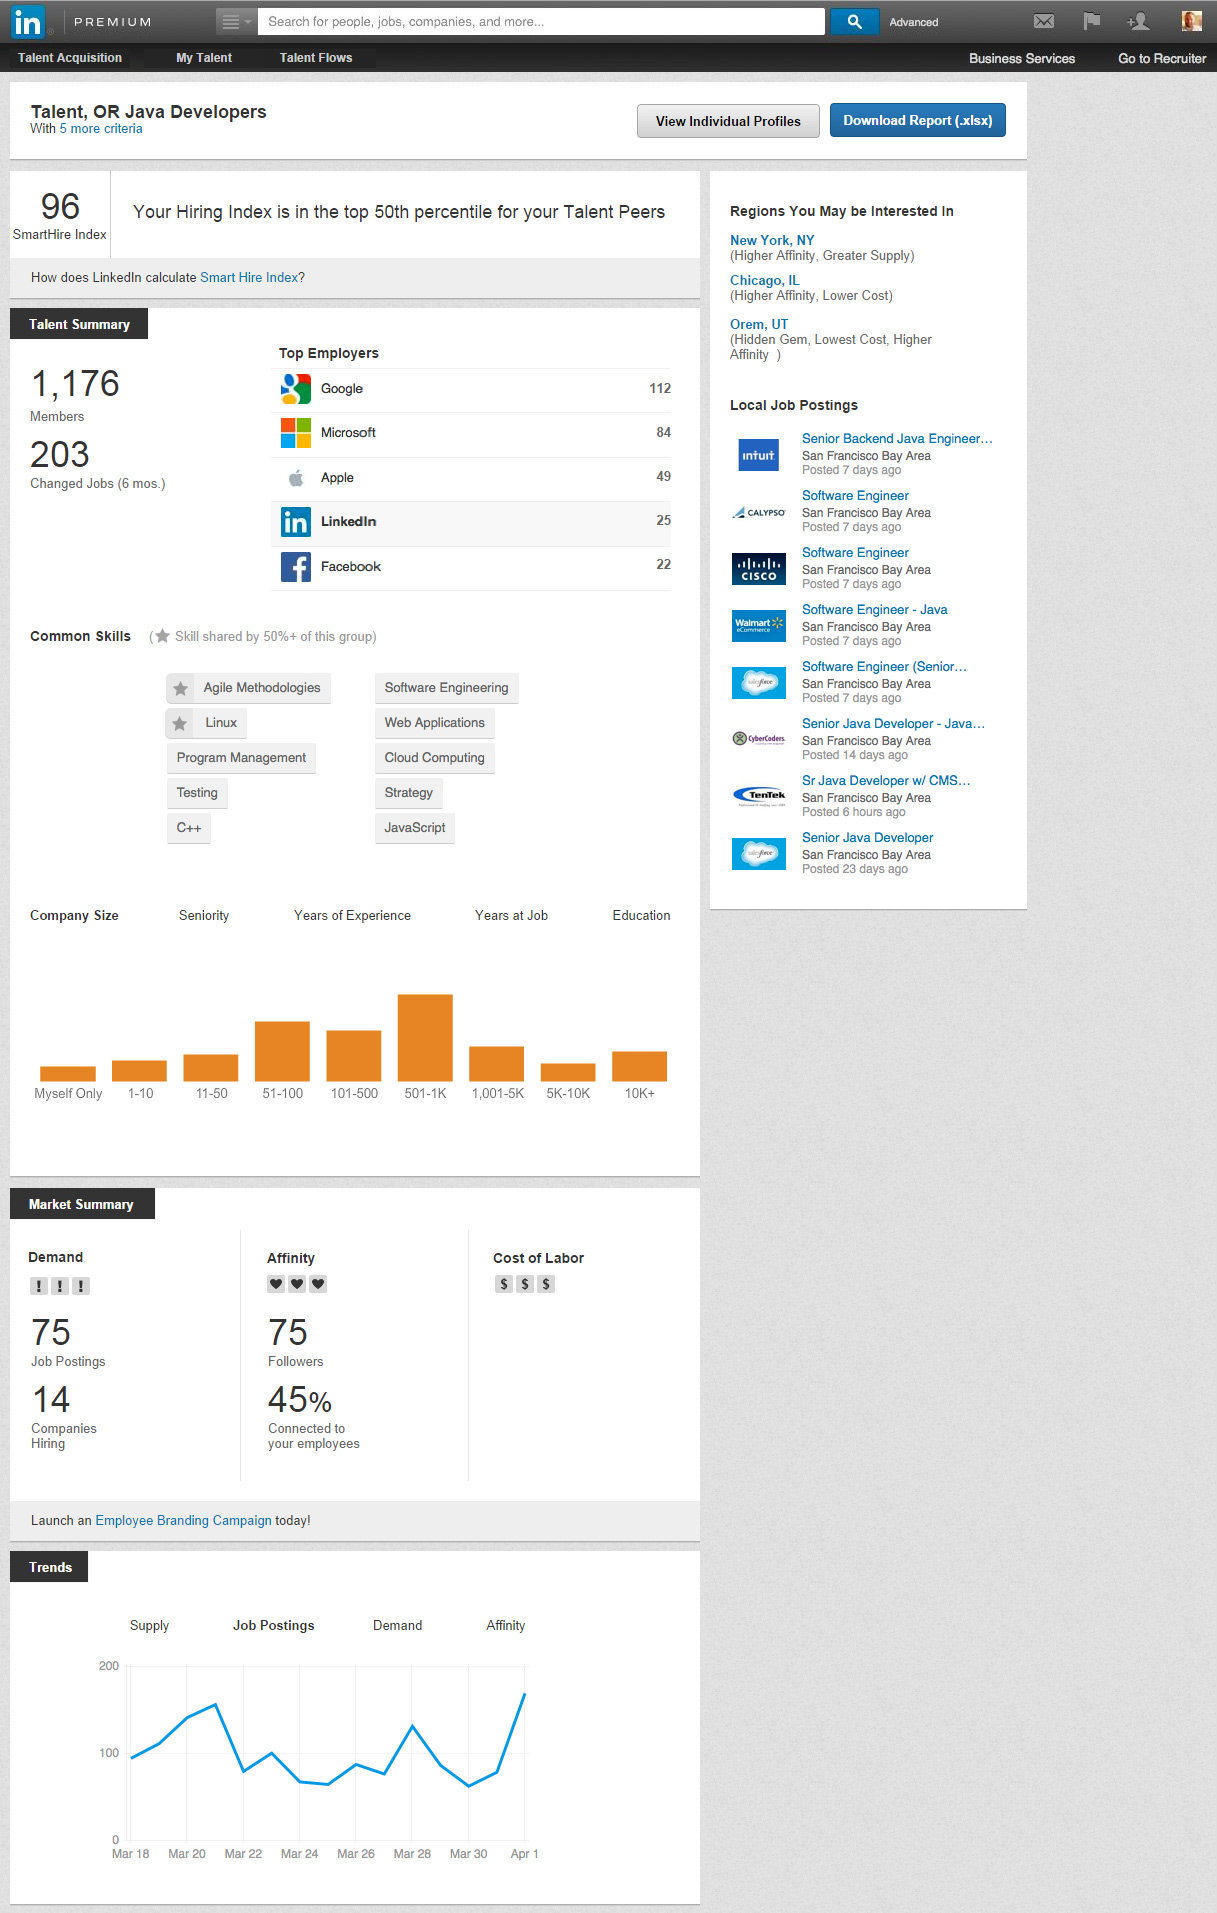Open the search category dropdown

(236, 21)
